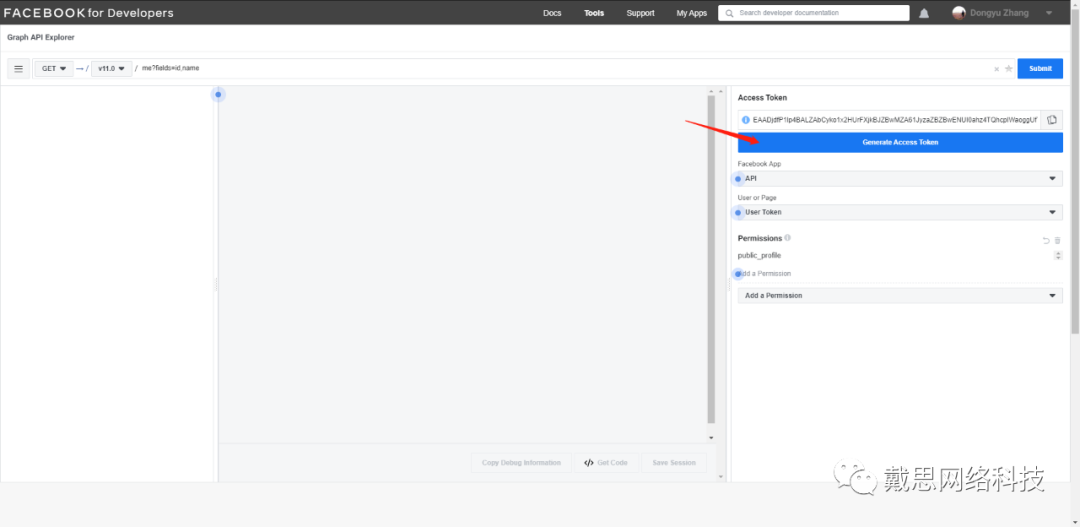The height and width of the screenshot is (527, 1080).
Task: Click the Permissions heading
Action: point(760,238)
